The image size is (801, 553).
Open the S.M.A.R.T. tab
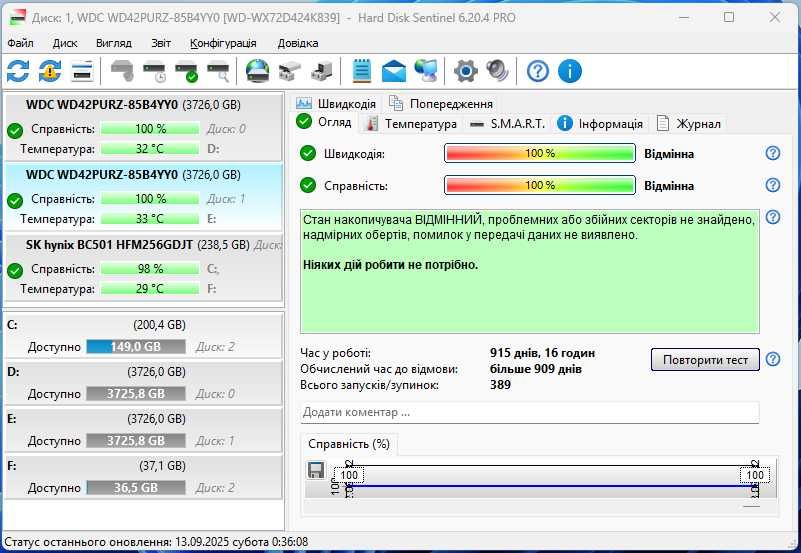(x=507, y=124)
